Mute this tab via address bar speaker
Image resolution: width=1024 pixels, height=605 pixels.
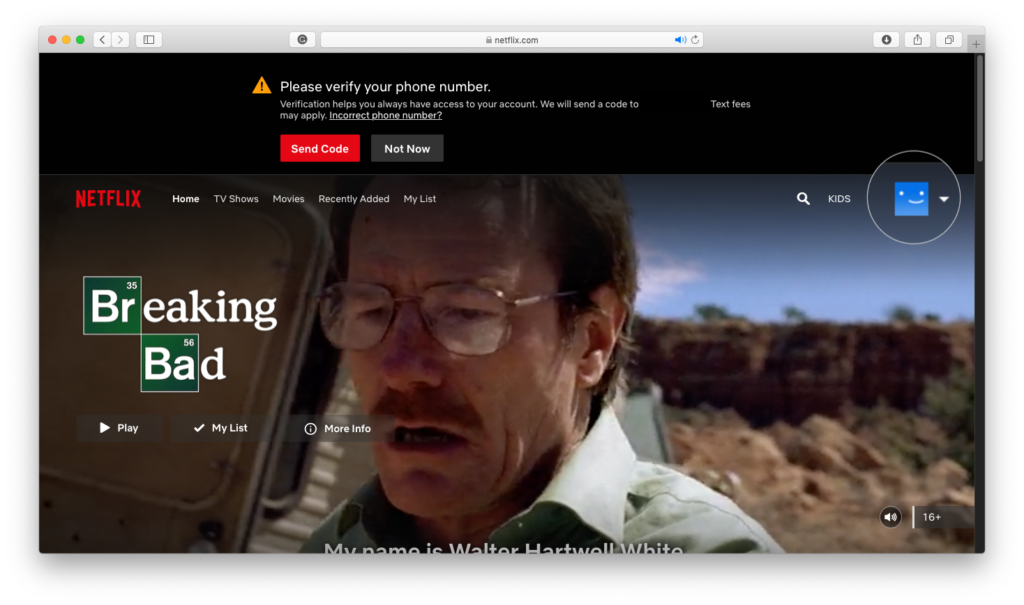[x=680, y=40]
